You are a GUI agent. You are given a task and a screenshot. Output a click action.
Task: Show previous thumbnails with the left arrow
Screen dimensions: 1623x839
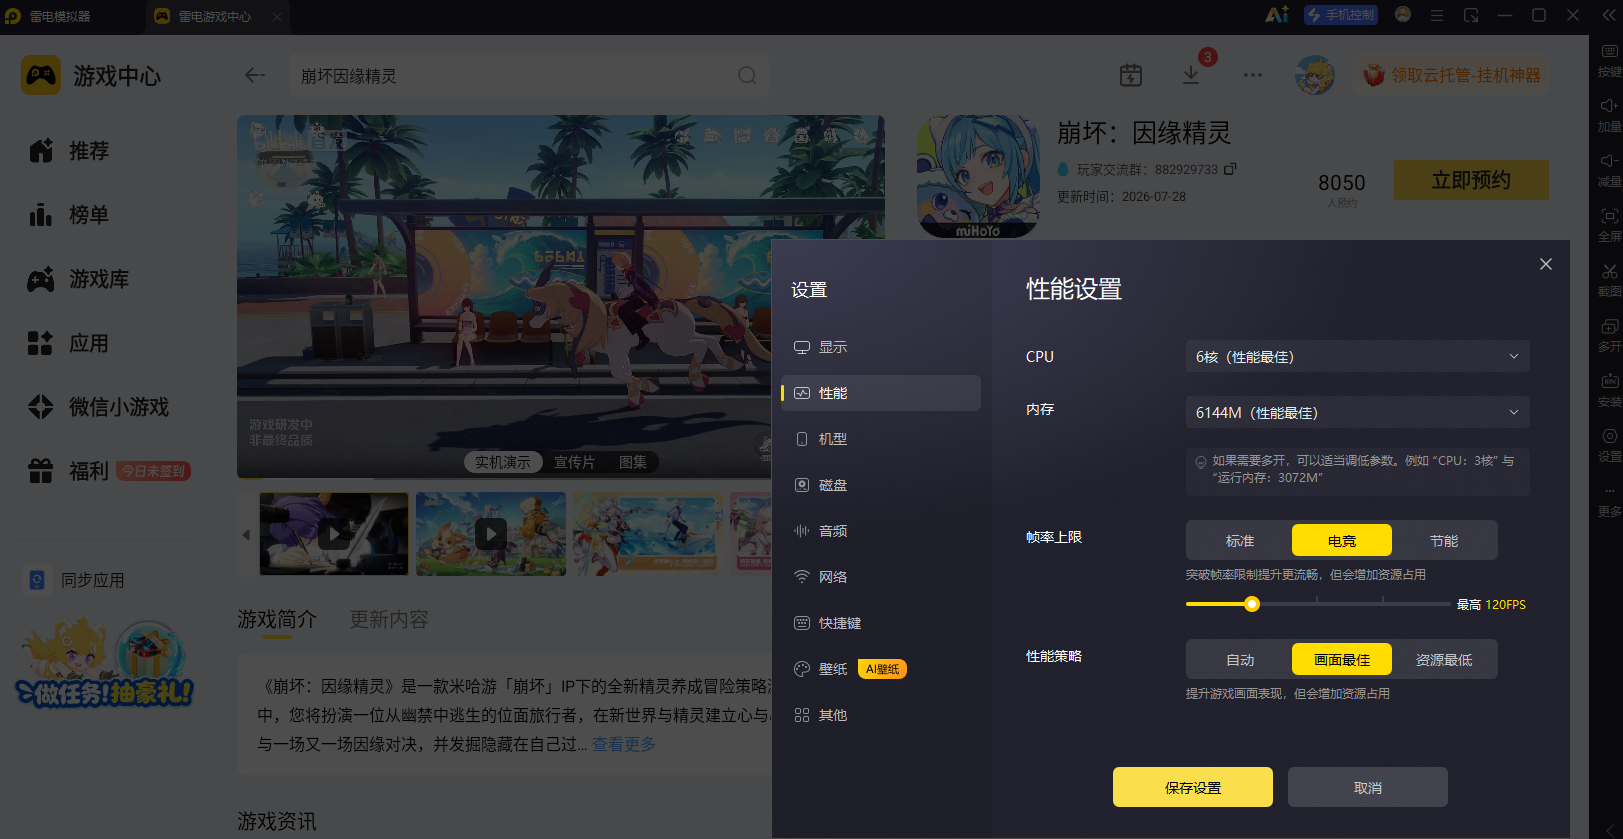pos(246,535)
